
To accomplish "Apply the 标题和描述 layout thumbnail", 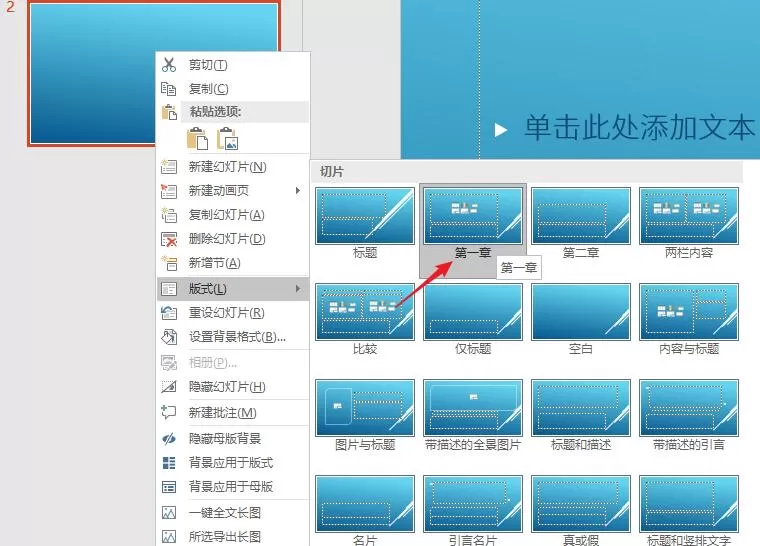I will [x=581, y=408].
